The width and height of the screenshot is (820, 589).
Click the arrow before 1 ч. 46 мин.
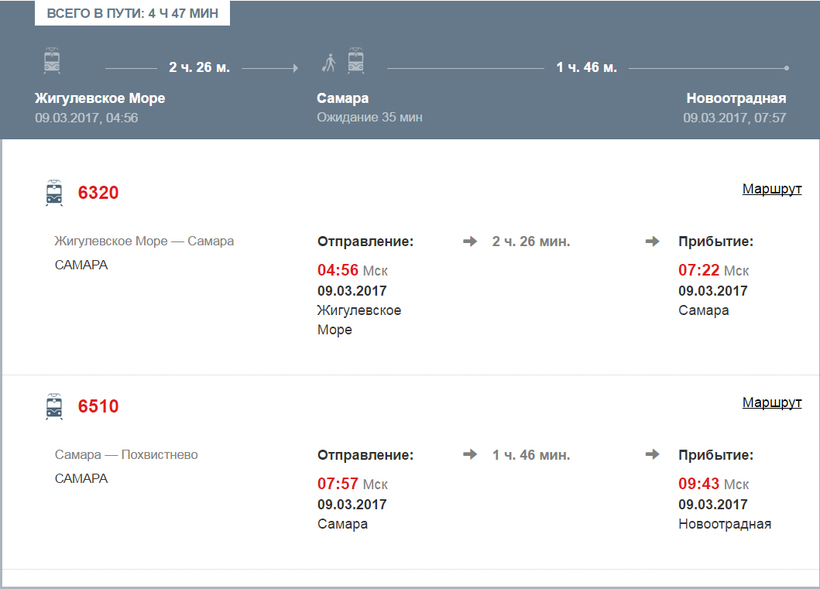[x=470, y=454]
